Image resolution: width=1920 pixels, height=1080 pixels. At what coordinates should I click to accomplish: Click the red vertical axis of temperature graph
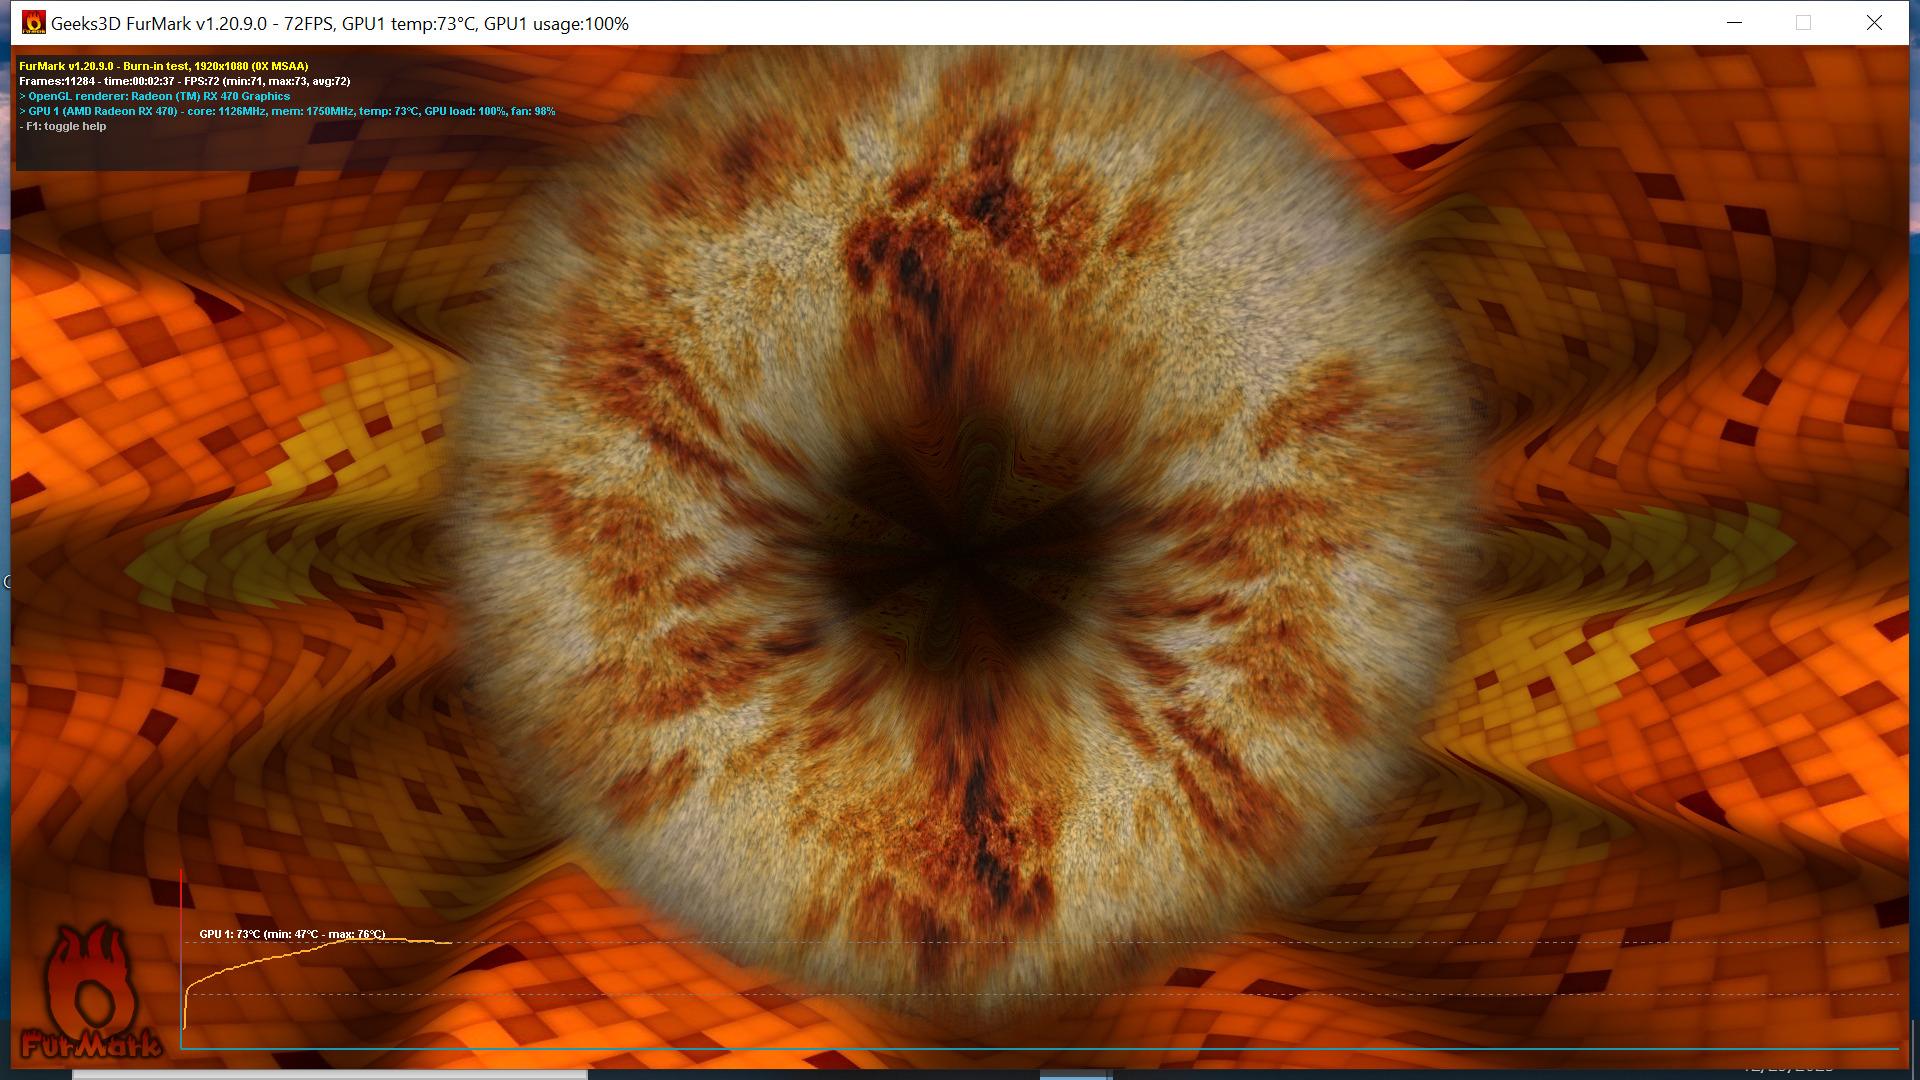pos(181,900)
